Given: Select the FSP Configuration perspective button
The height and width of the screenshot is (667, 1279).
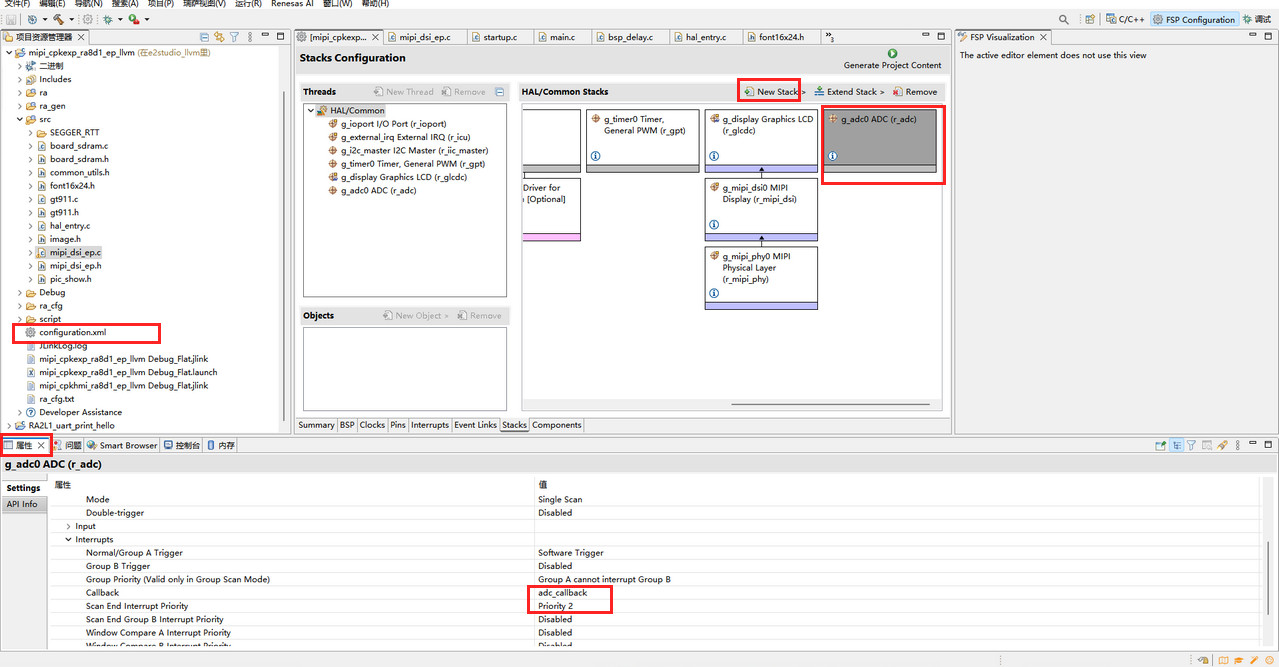Looking at the screenshot, I should [1194, 19].
